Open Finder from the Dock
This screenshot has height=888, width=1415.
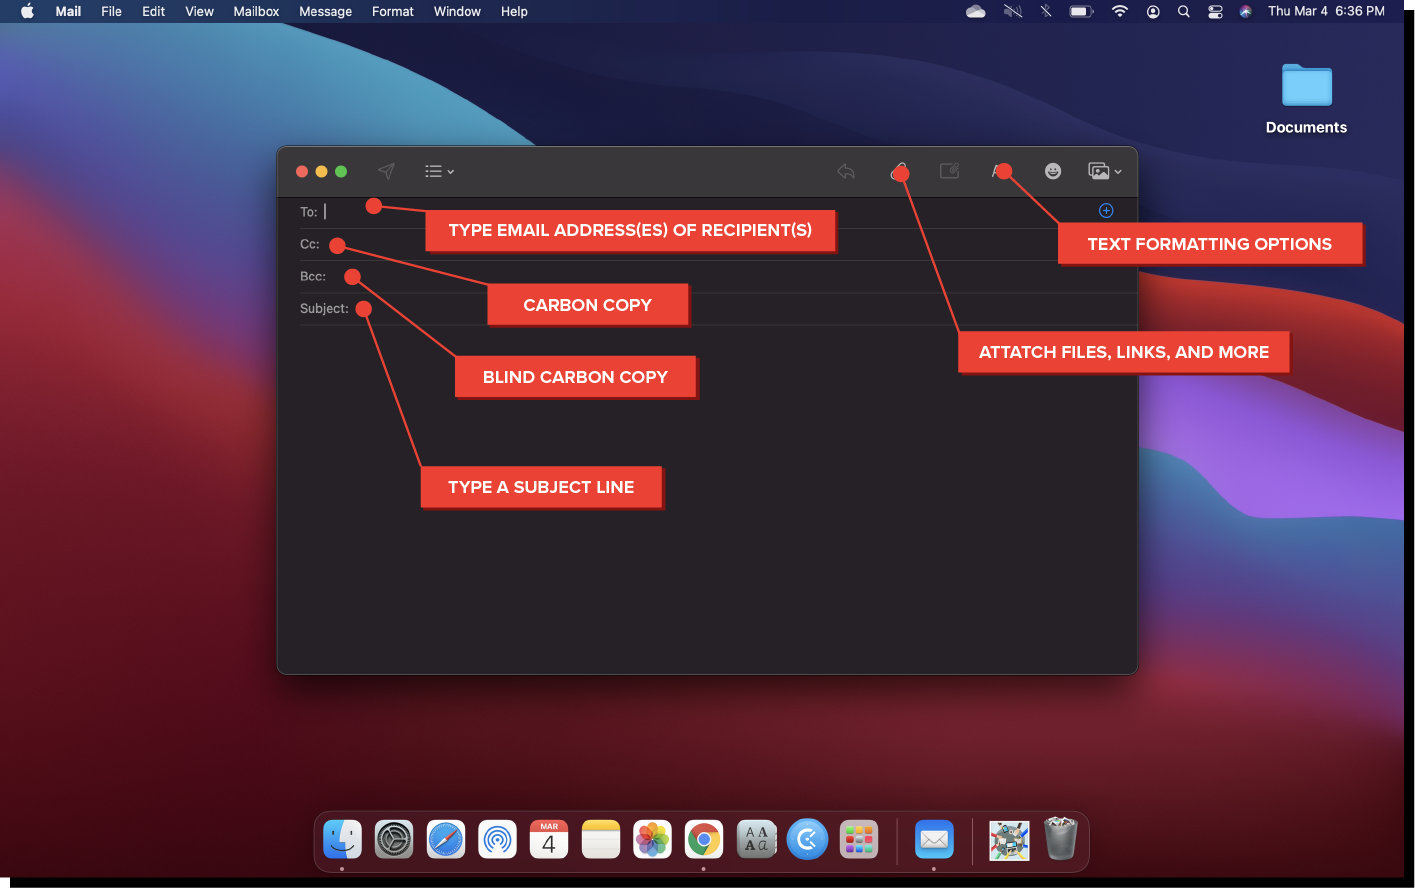coord(342,840)
